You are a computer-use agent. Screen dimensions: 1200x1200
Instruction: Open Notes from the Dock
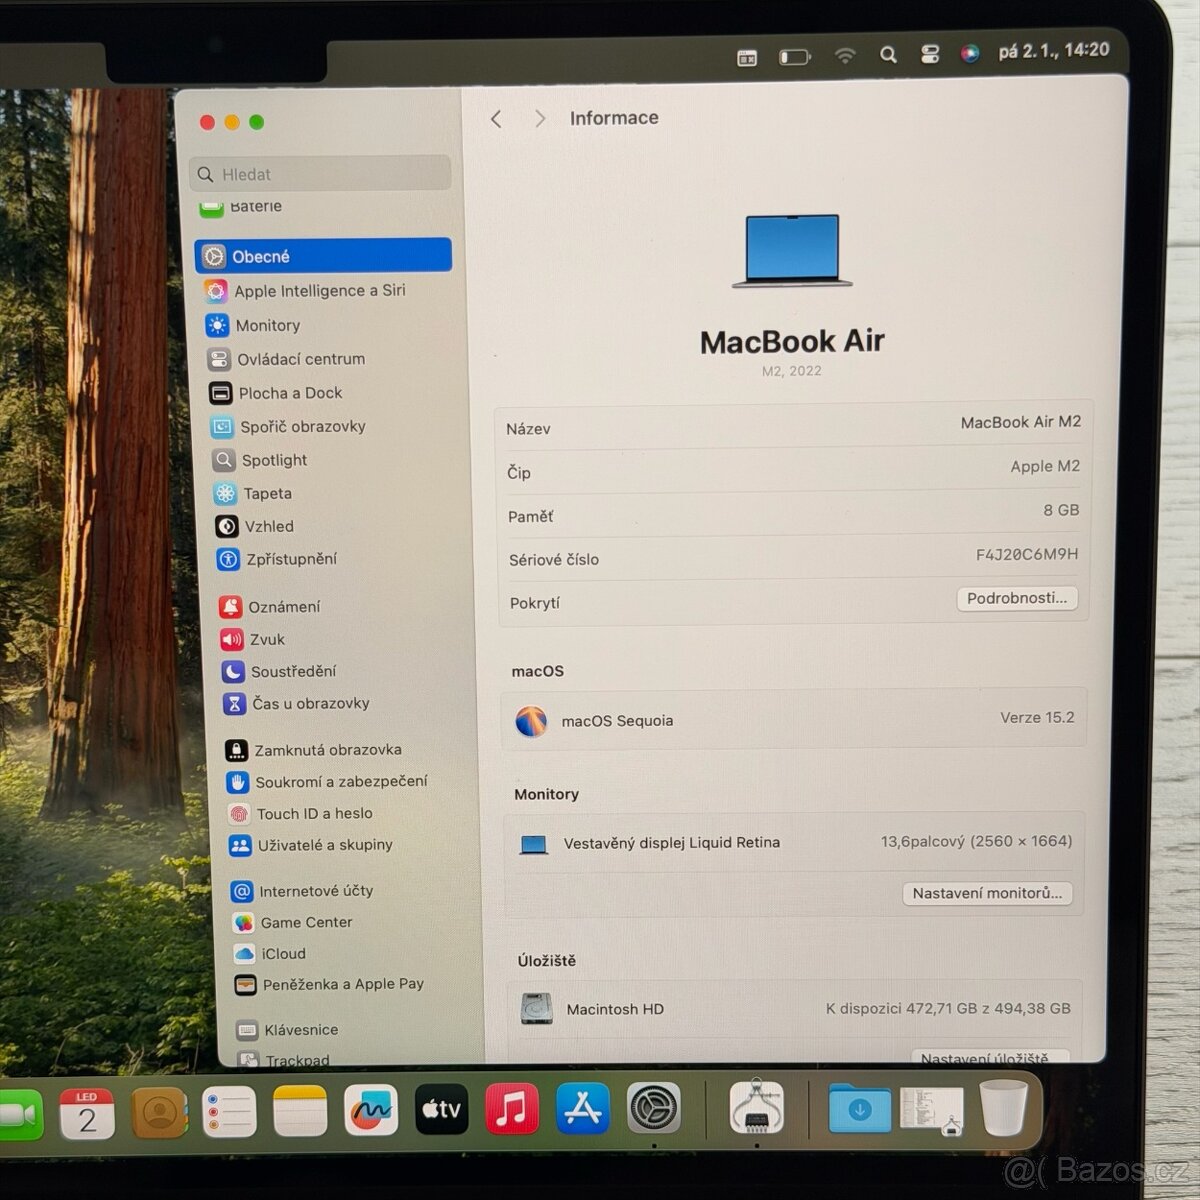pyautogui.click(x=300, y=1112)
